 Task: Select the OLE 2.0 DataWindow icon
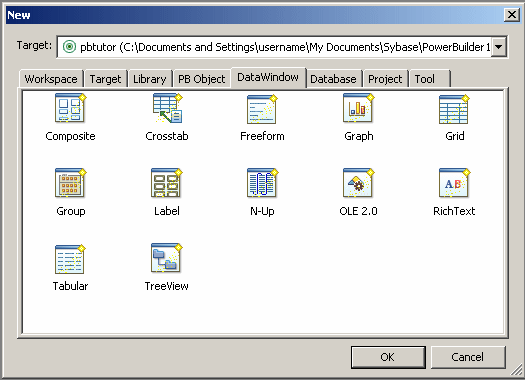click(358, 183)
